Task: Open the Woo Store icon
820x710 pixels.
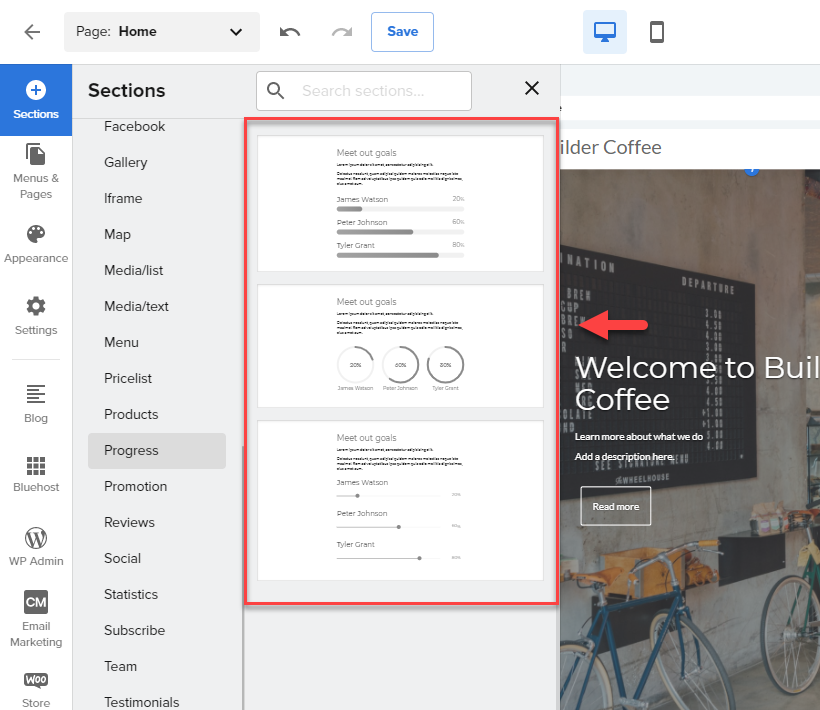Action: coord(36,690)
